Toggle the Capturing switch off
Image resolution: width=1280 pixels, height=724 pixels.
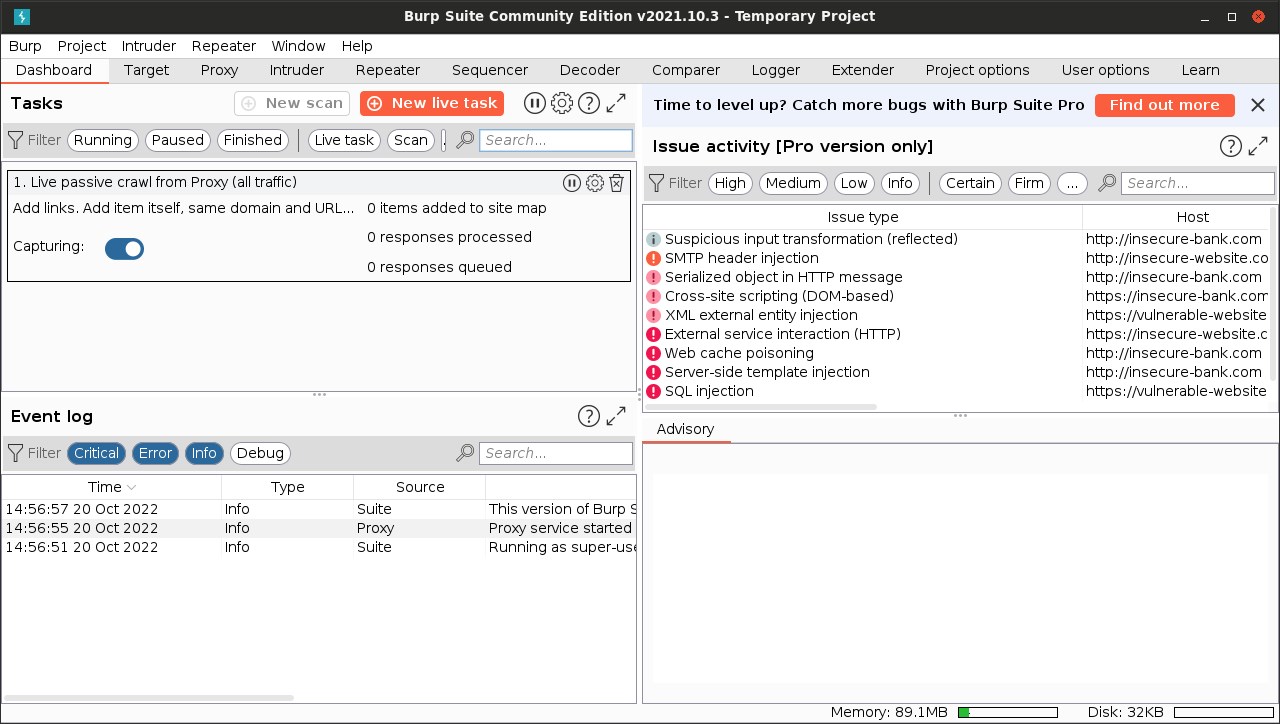pos(125,248)
